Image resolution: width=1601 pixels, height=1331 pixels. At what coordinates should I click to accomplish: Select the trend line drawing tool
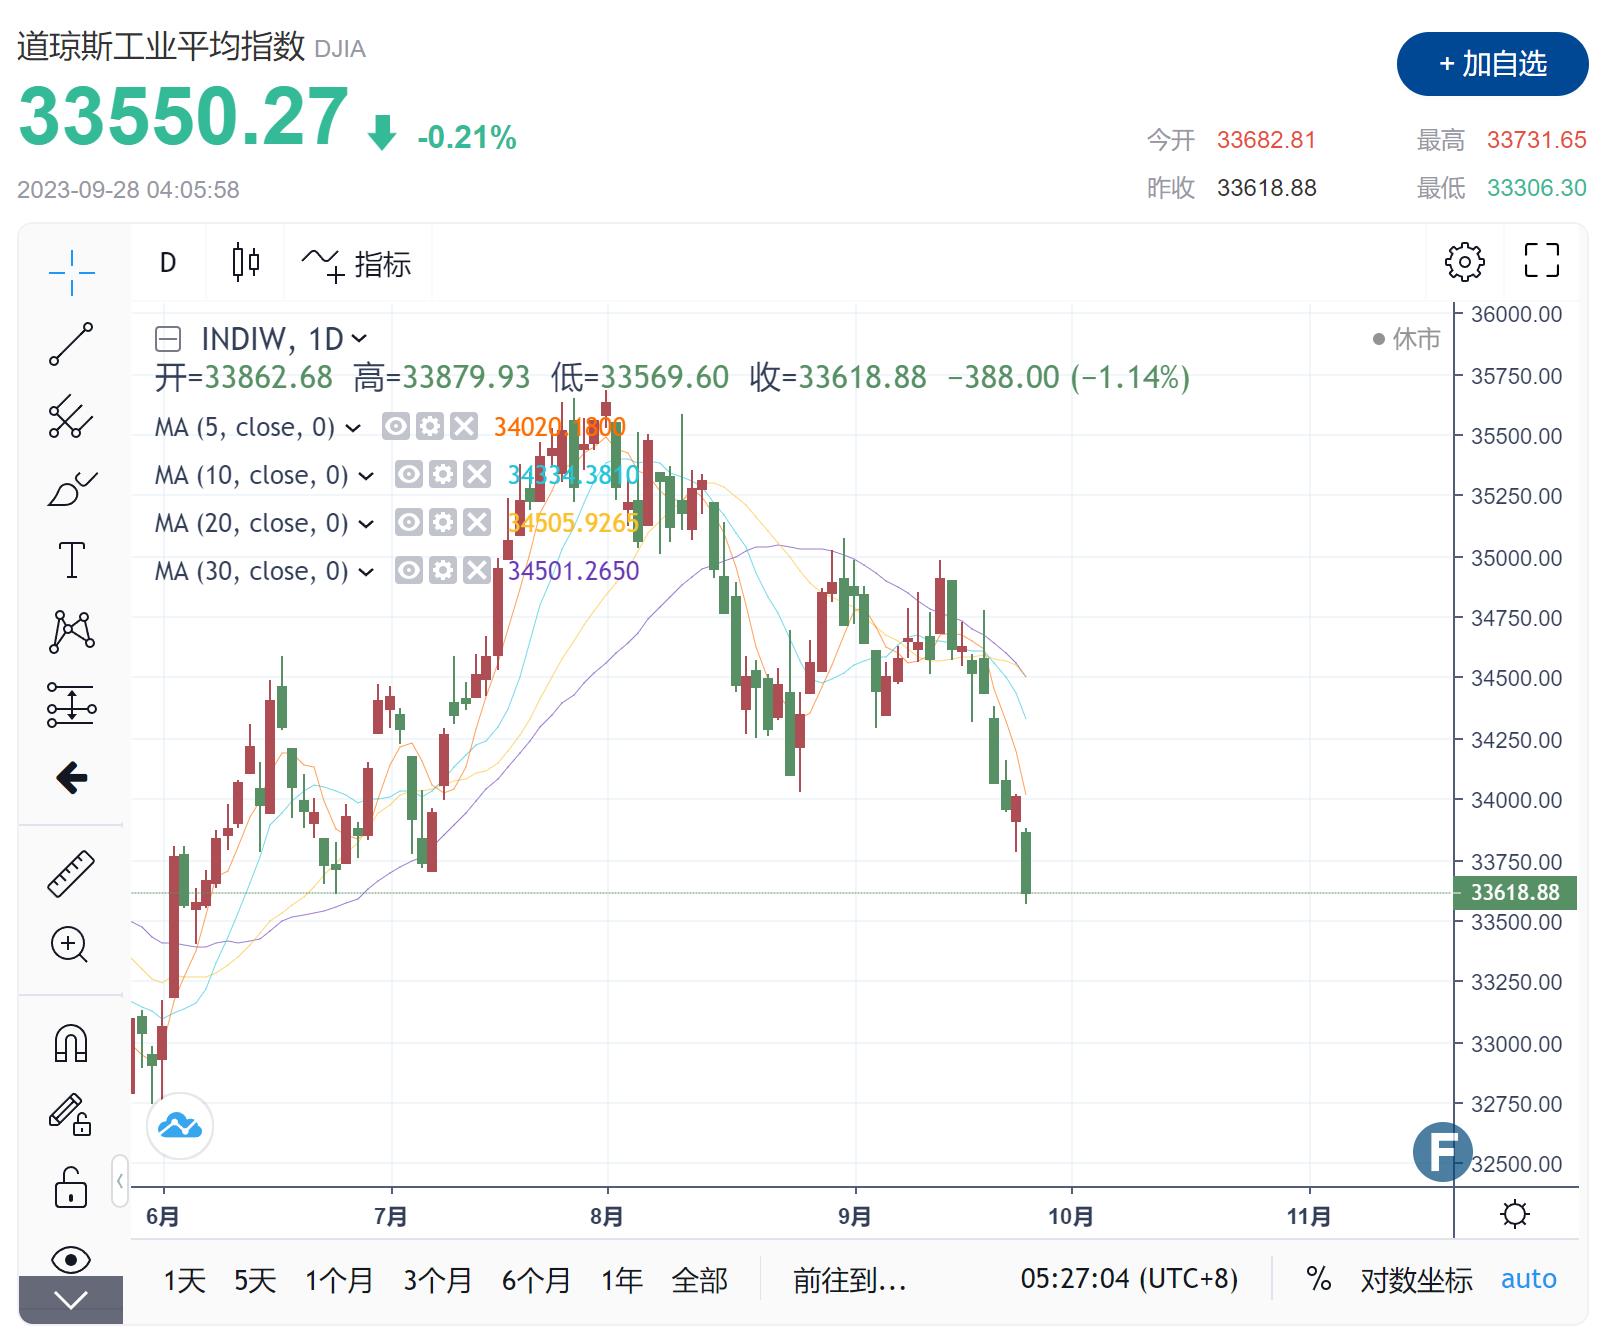point(71,344)
